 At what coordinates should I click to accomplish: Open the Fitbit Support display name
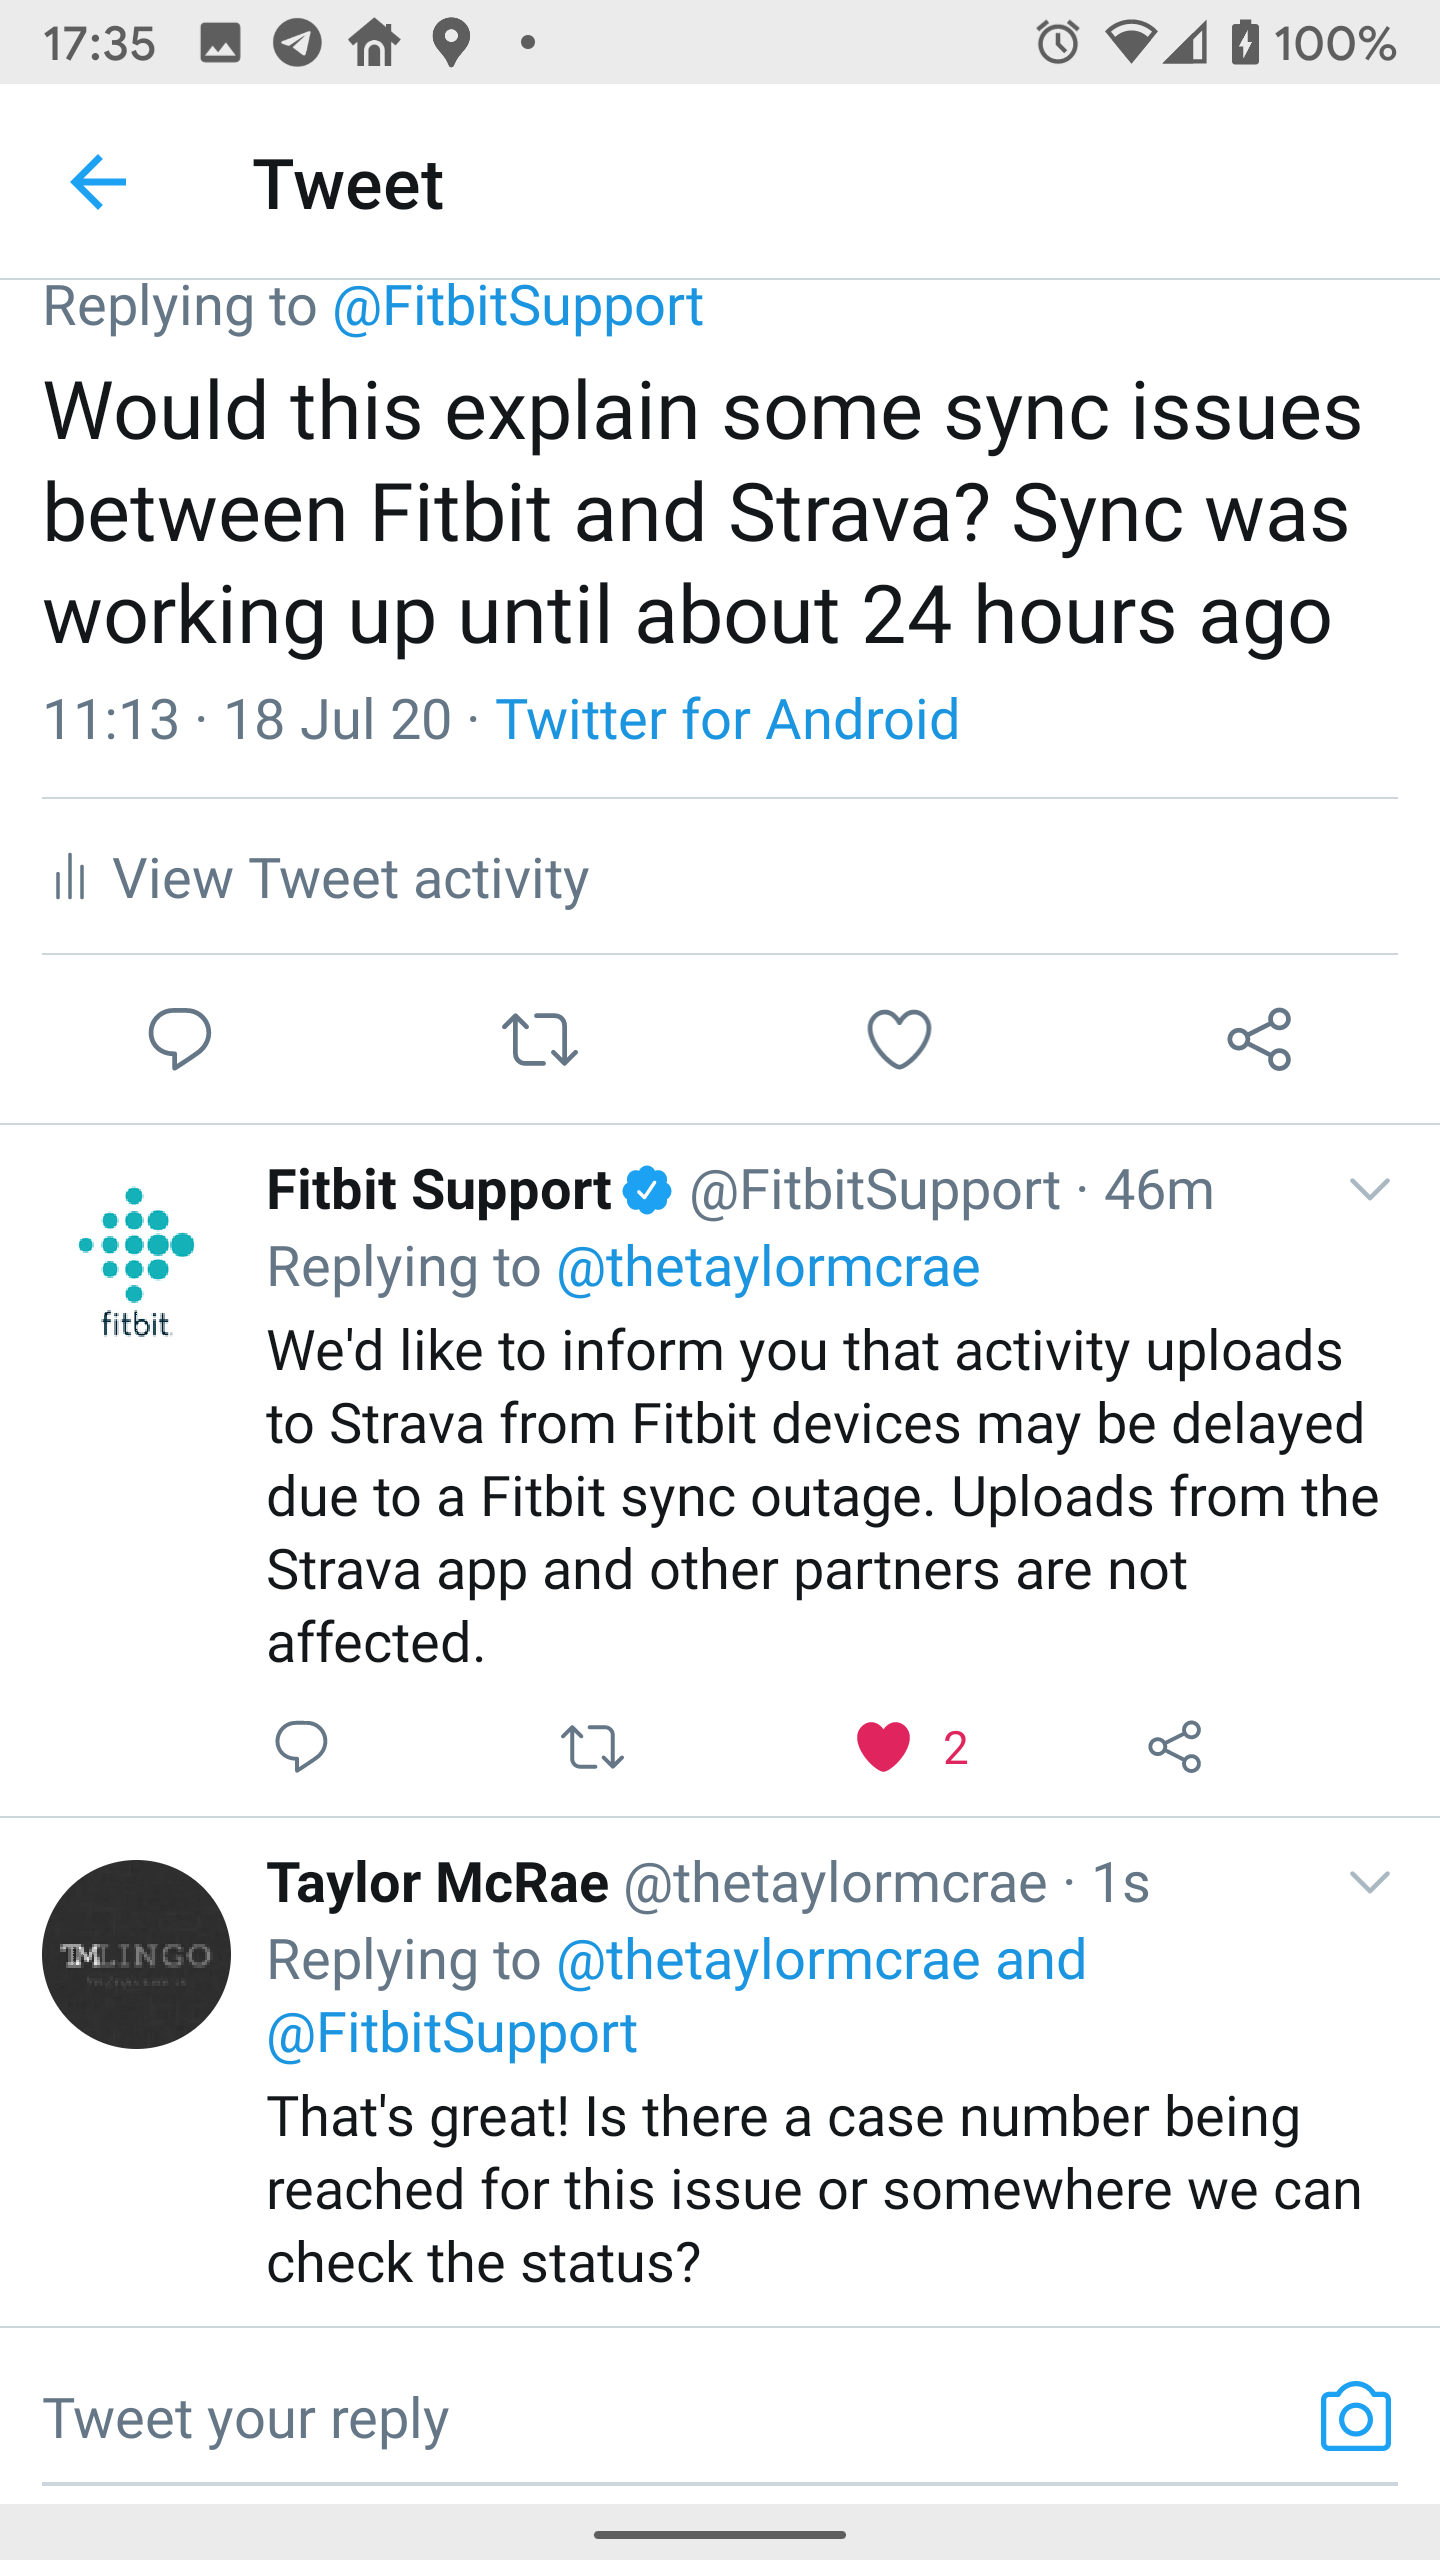(x=439, y=1190)
